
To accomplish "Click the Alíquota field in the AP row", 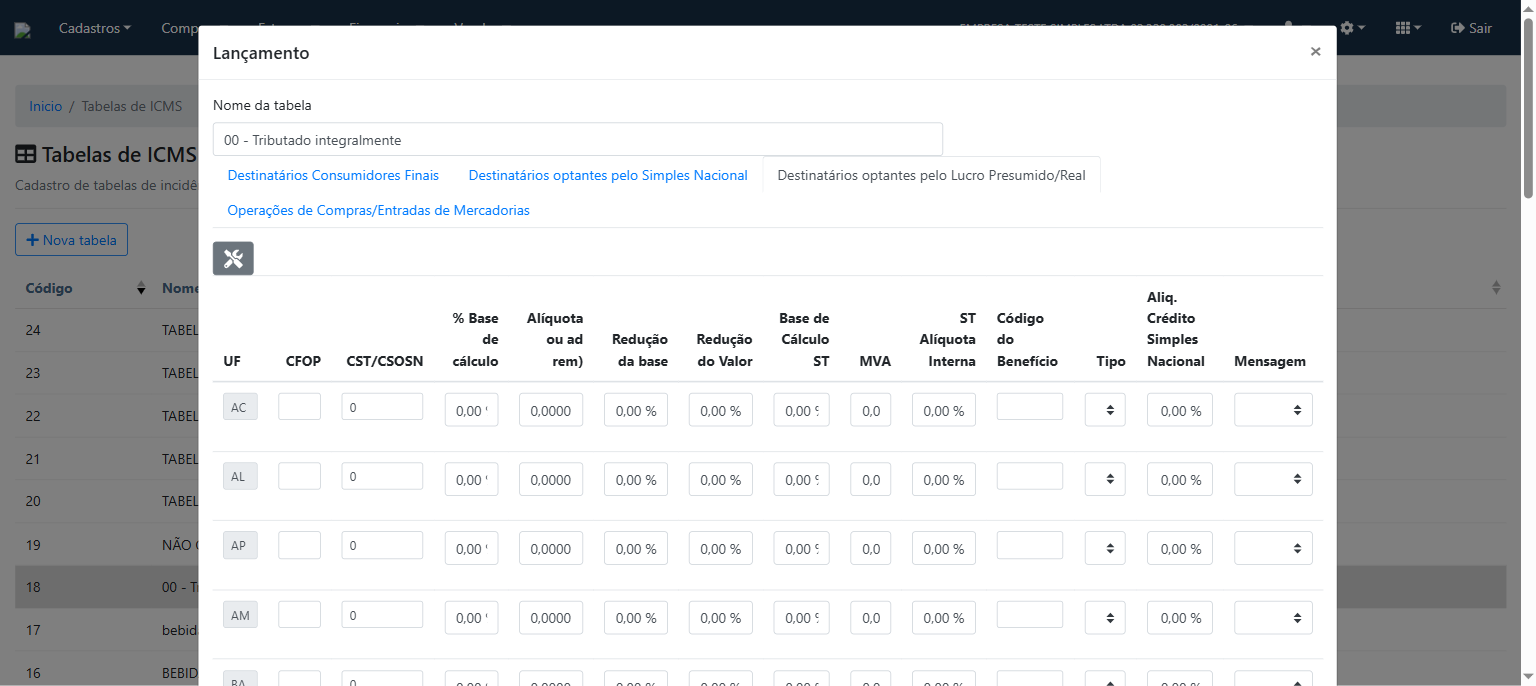I will point(551,548).
